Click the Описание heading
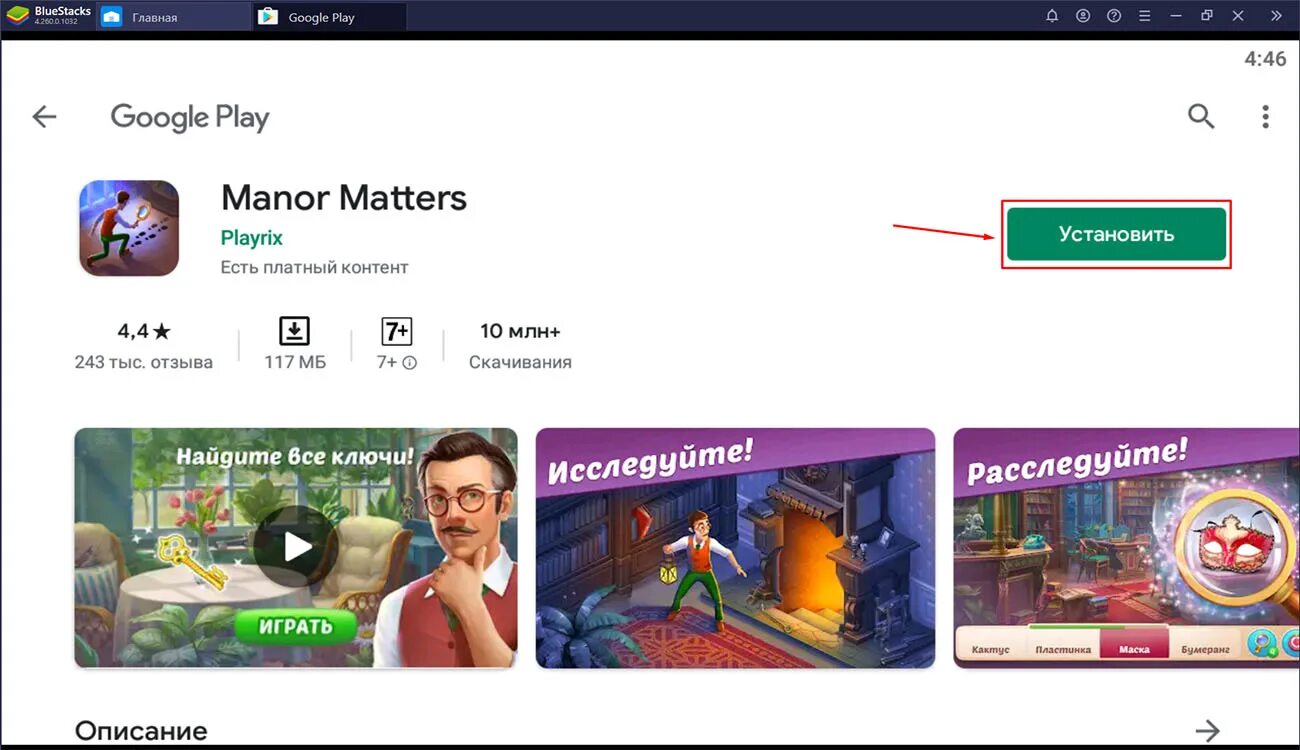 click(x=141, y=731)
